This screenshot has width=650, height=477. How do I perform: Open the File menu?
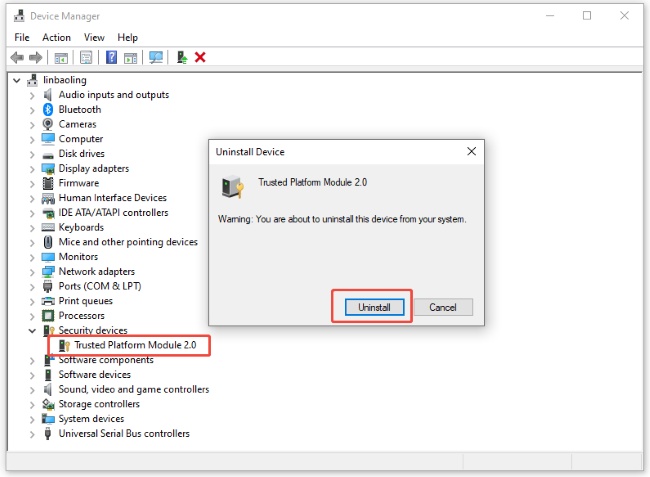click(x=22, y=38)
